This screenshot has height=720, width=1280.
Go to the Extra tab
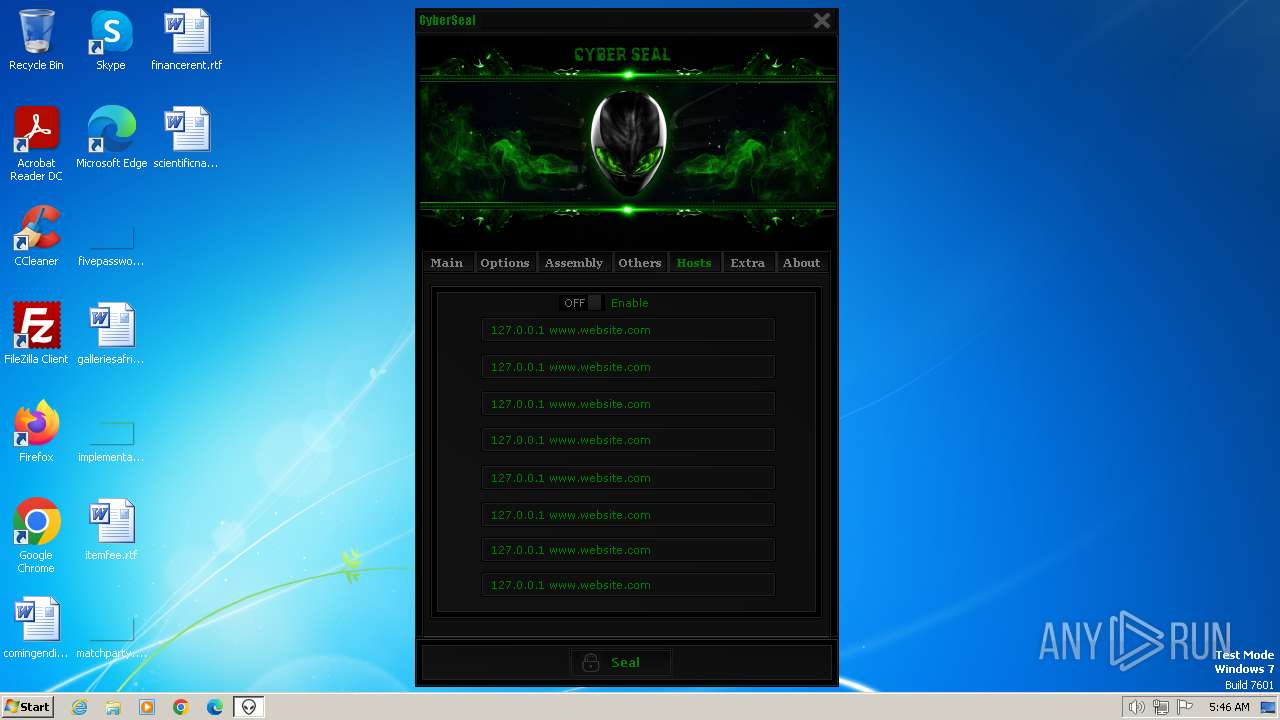(748, 263)
